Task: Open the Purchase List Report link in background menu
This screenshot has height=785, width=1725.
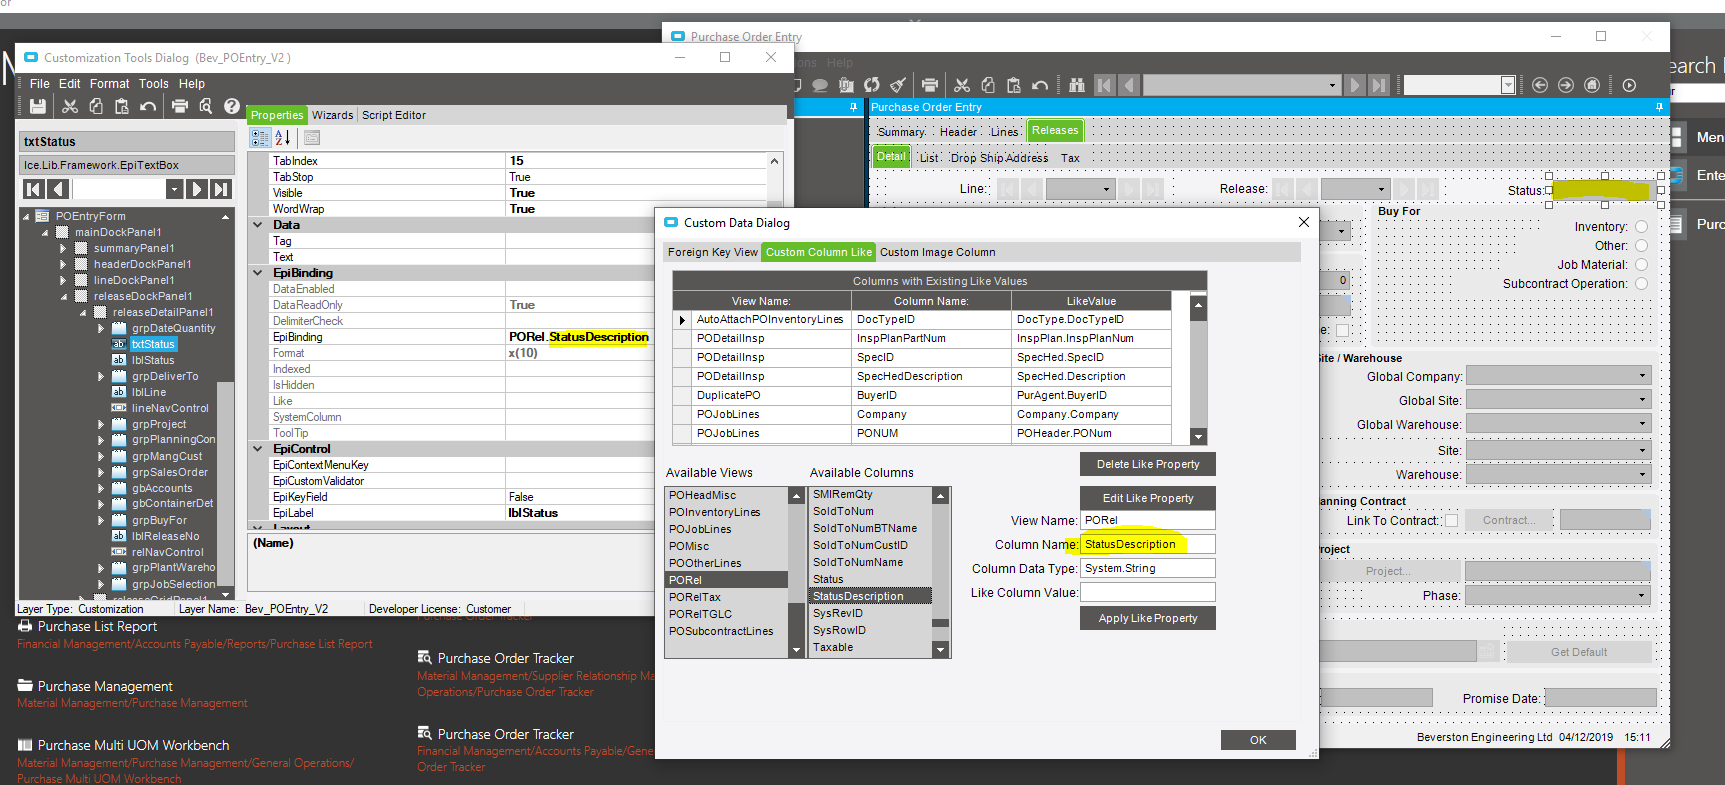Action: tap(97, 627)
